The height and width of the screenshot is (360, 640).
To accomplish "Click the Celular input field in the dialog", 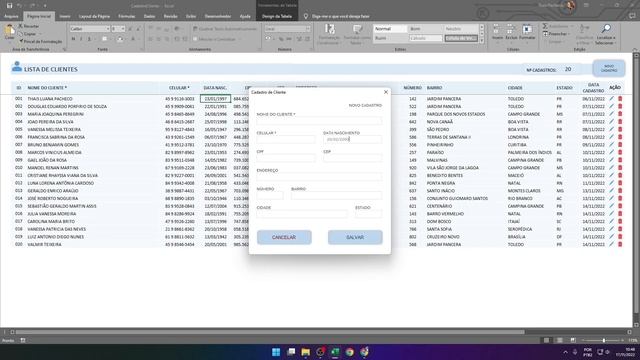I will pos(286,140).
